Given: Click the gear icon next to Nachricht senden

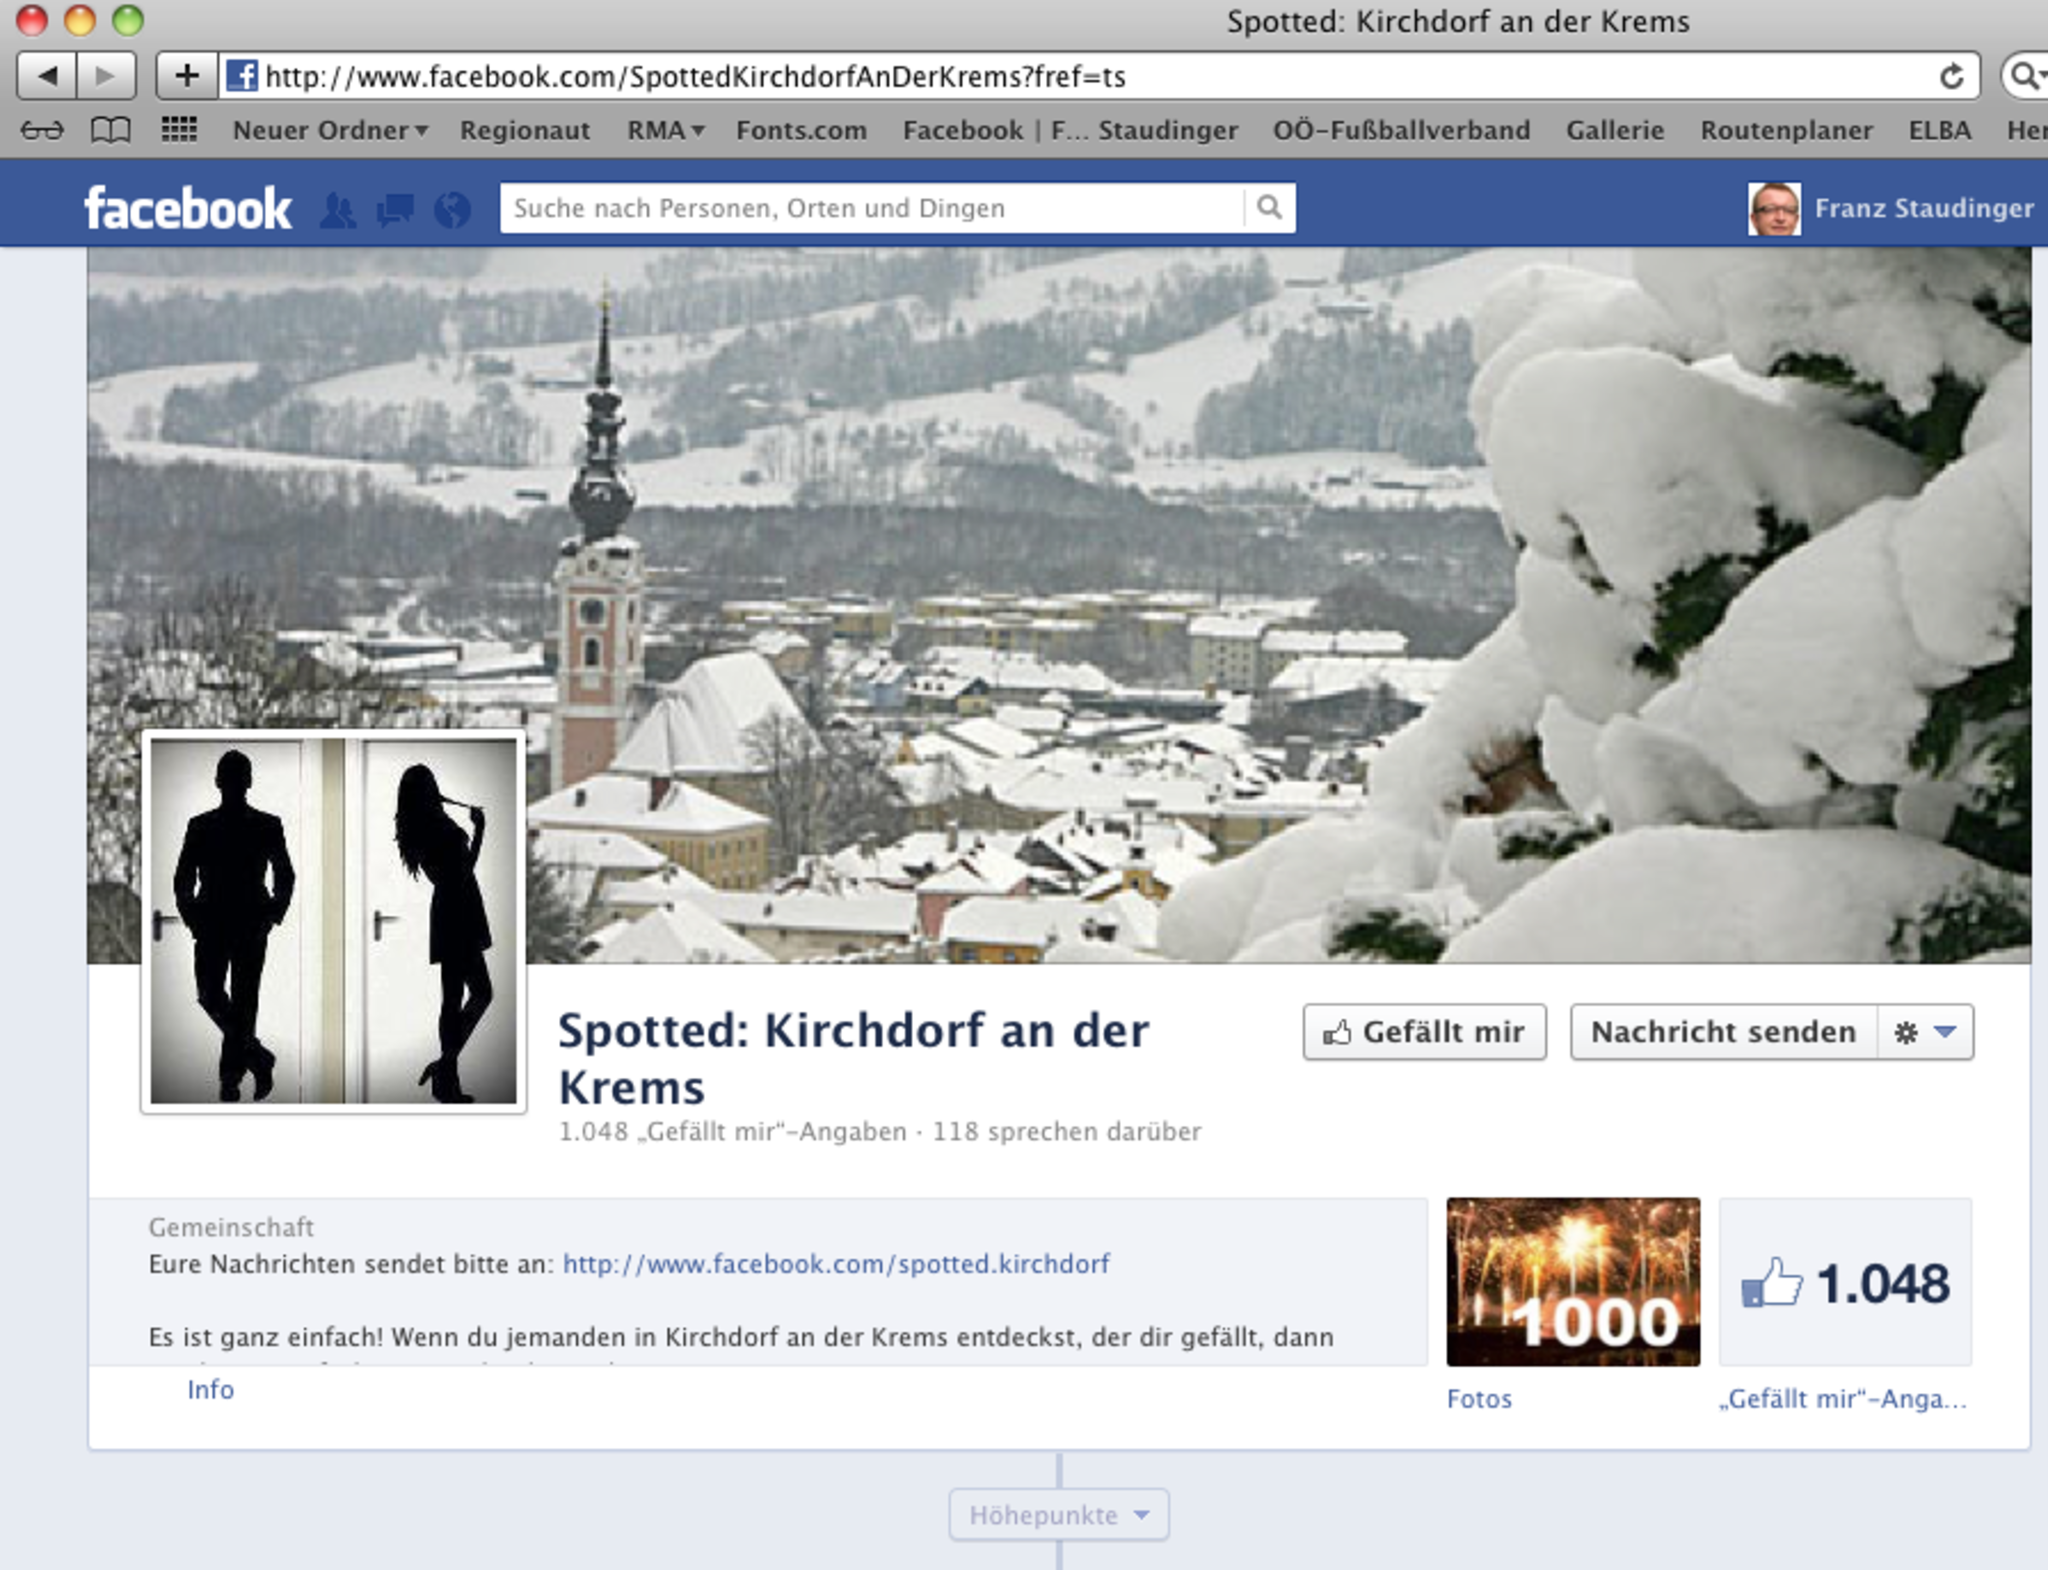Looking at the screenshot, I should pos(1906,1033).
